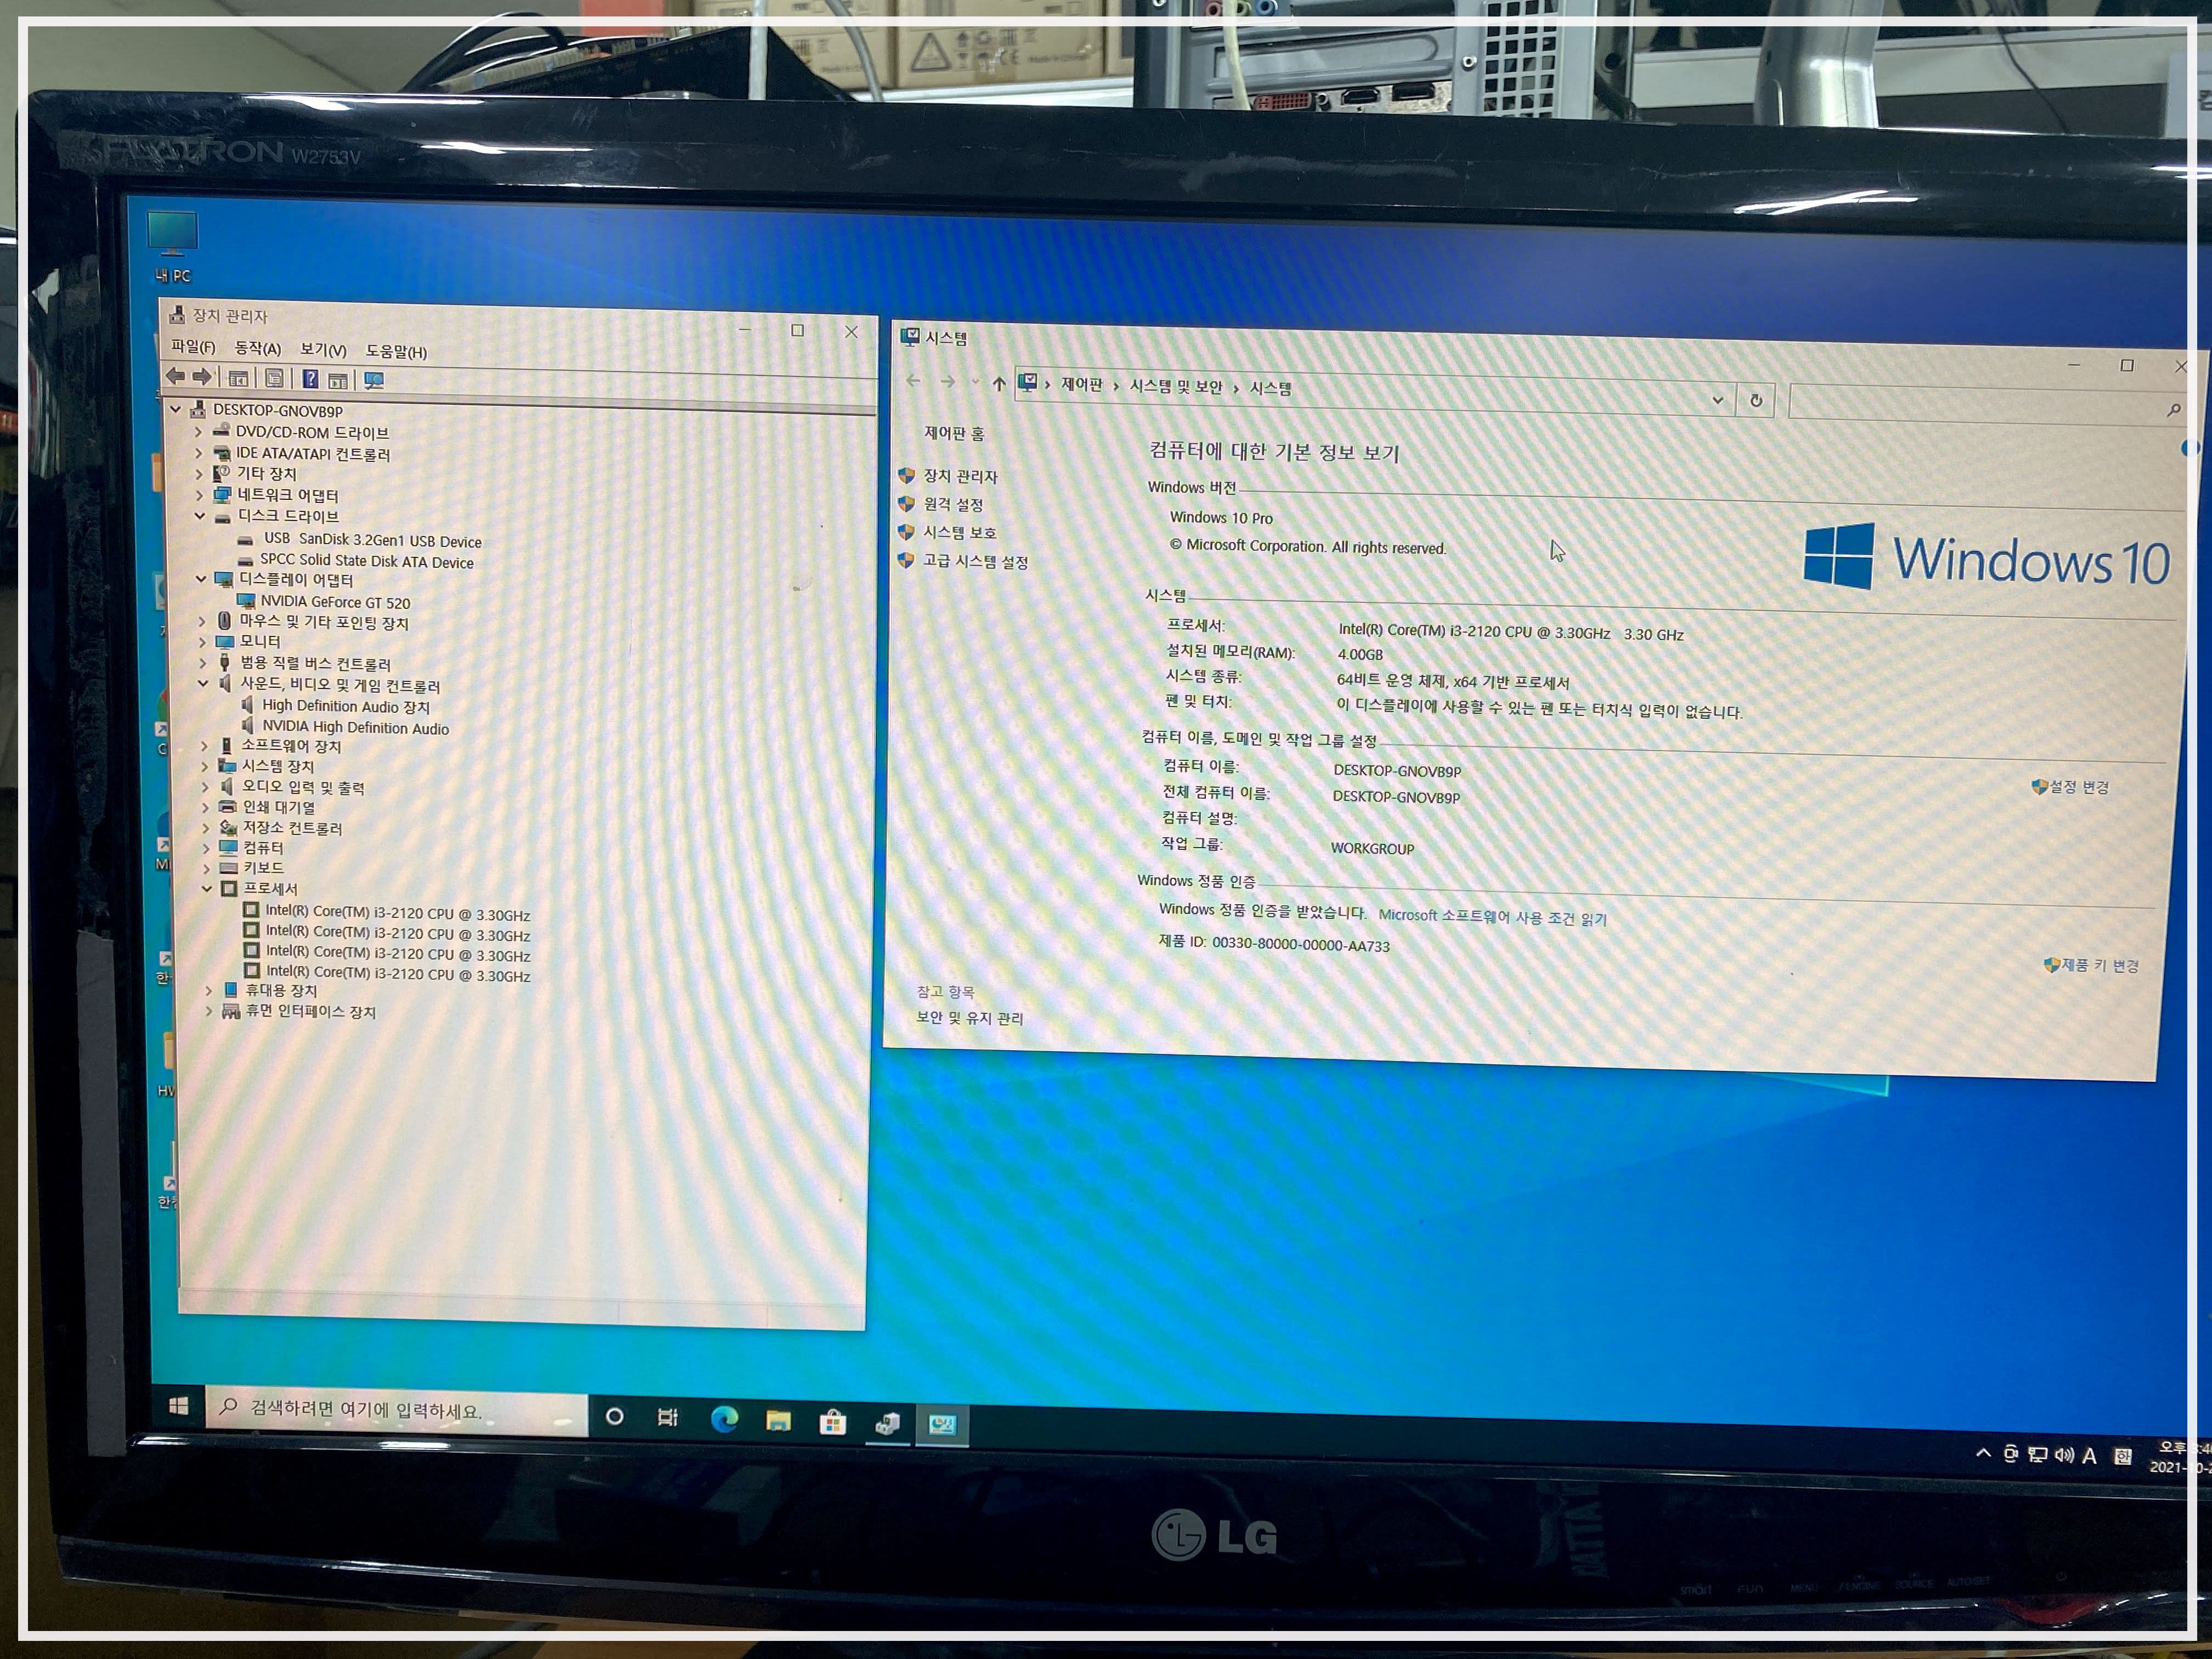Expand the DVD/CD-ROM 드라이브 node

[x=198, y=432]
